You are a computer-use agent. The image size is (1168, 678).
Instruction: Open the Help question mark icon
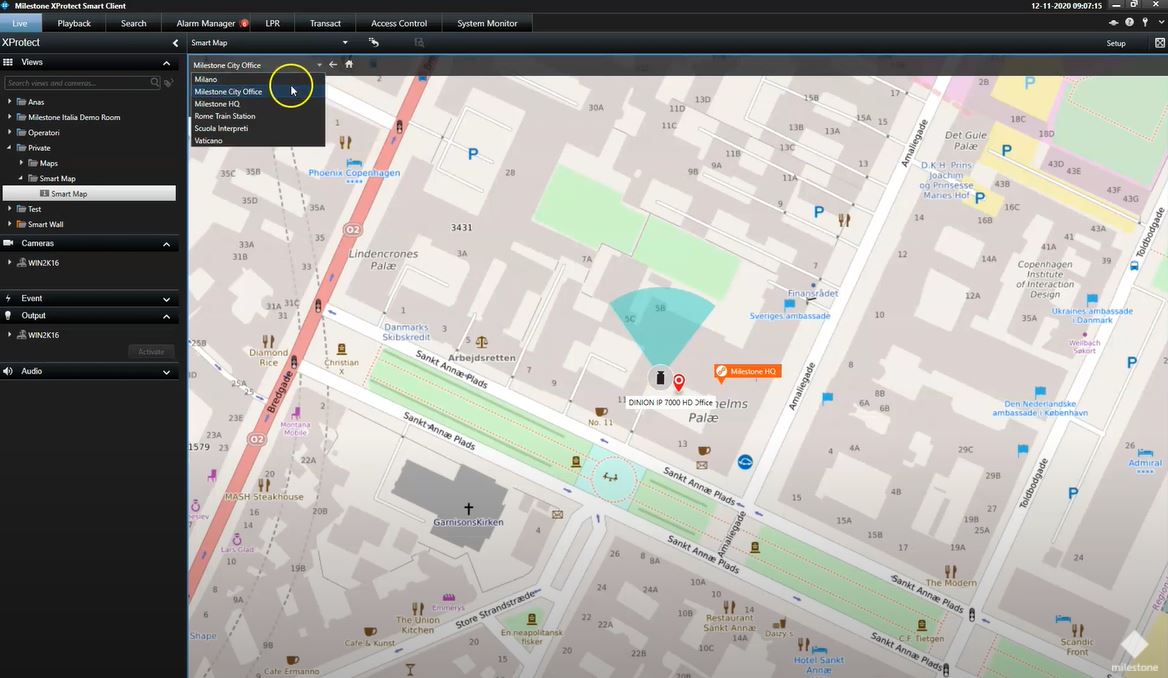click(x=1129, y=22)
